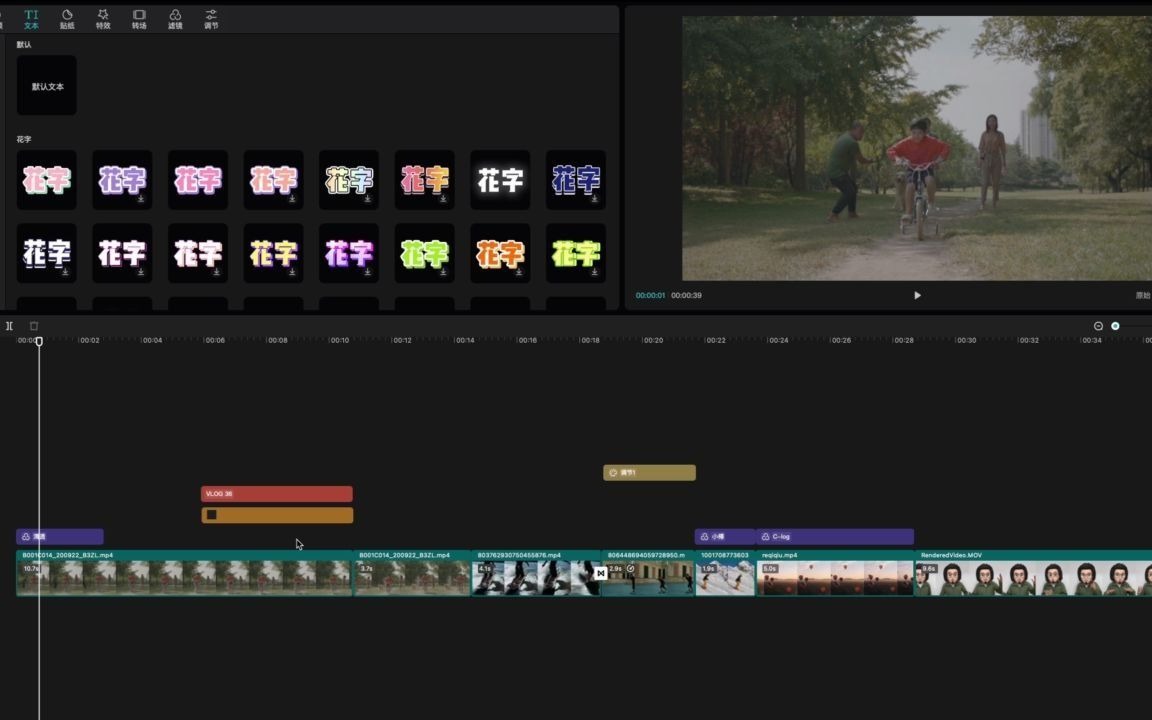Click the 00:20 mark on timeline ruler
1152x720 pixels.
pyautogui.click(x=653, y=341)
